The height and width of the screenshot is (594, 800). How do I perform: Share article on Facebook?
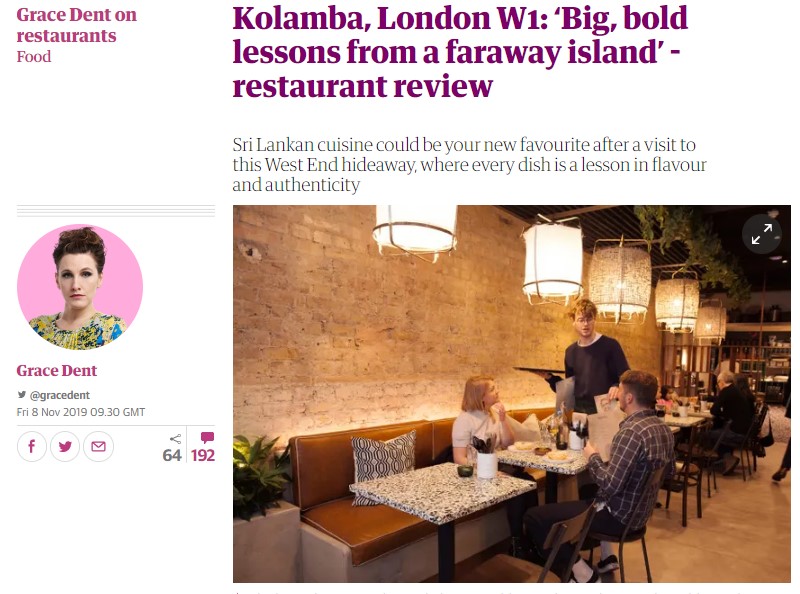tap(32, 447)
